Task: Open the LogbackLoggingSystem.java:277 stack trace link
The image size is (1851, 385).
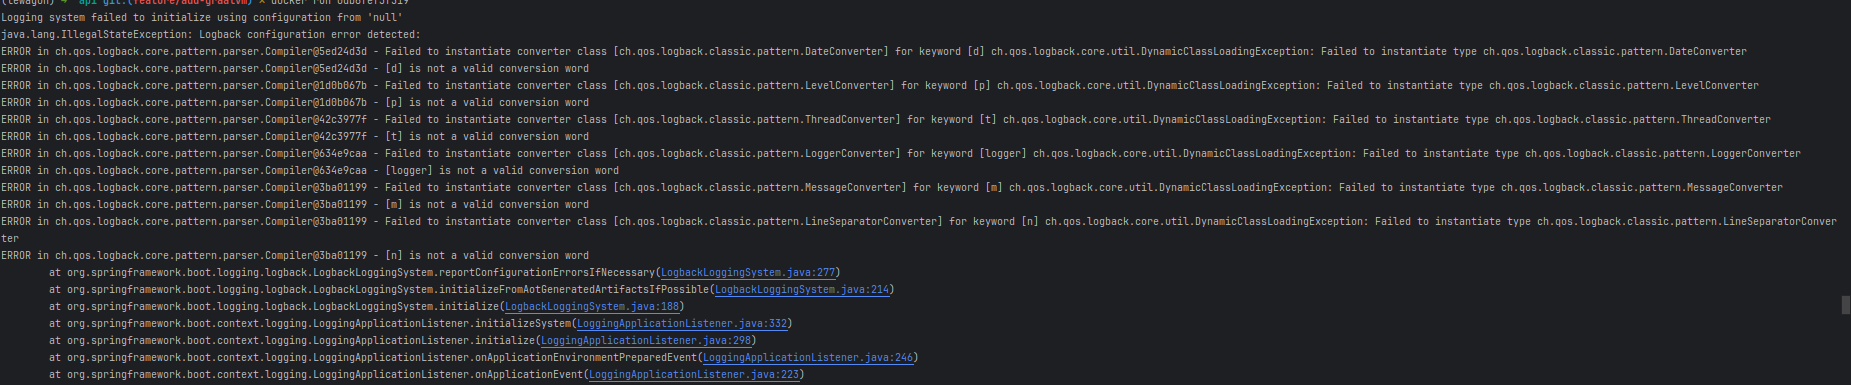Action: point(748,272)
